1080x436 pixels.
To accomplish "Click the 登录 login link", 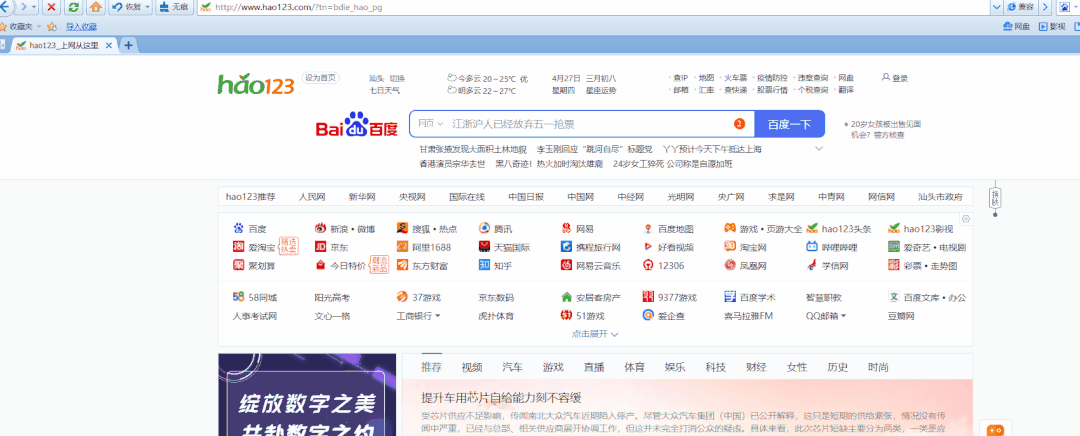I will click(895, 79).
